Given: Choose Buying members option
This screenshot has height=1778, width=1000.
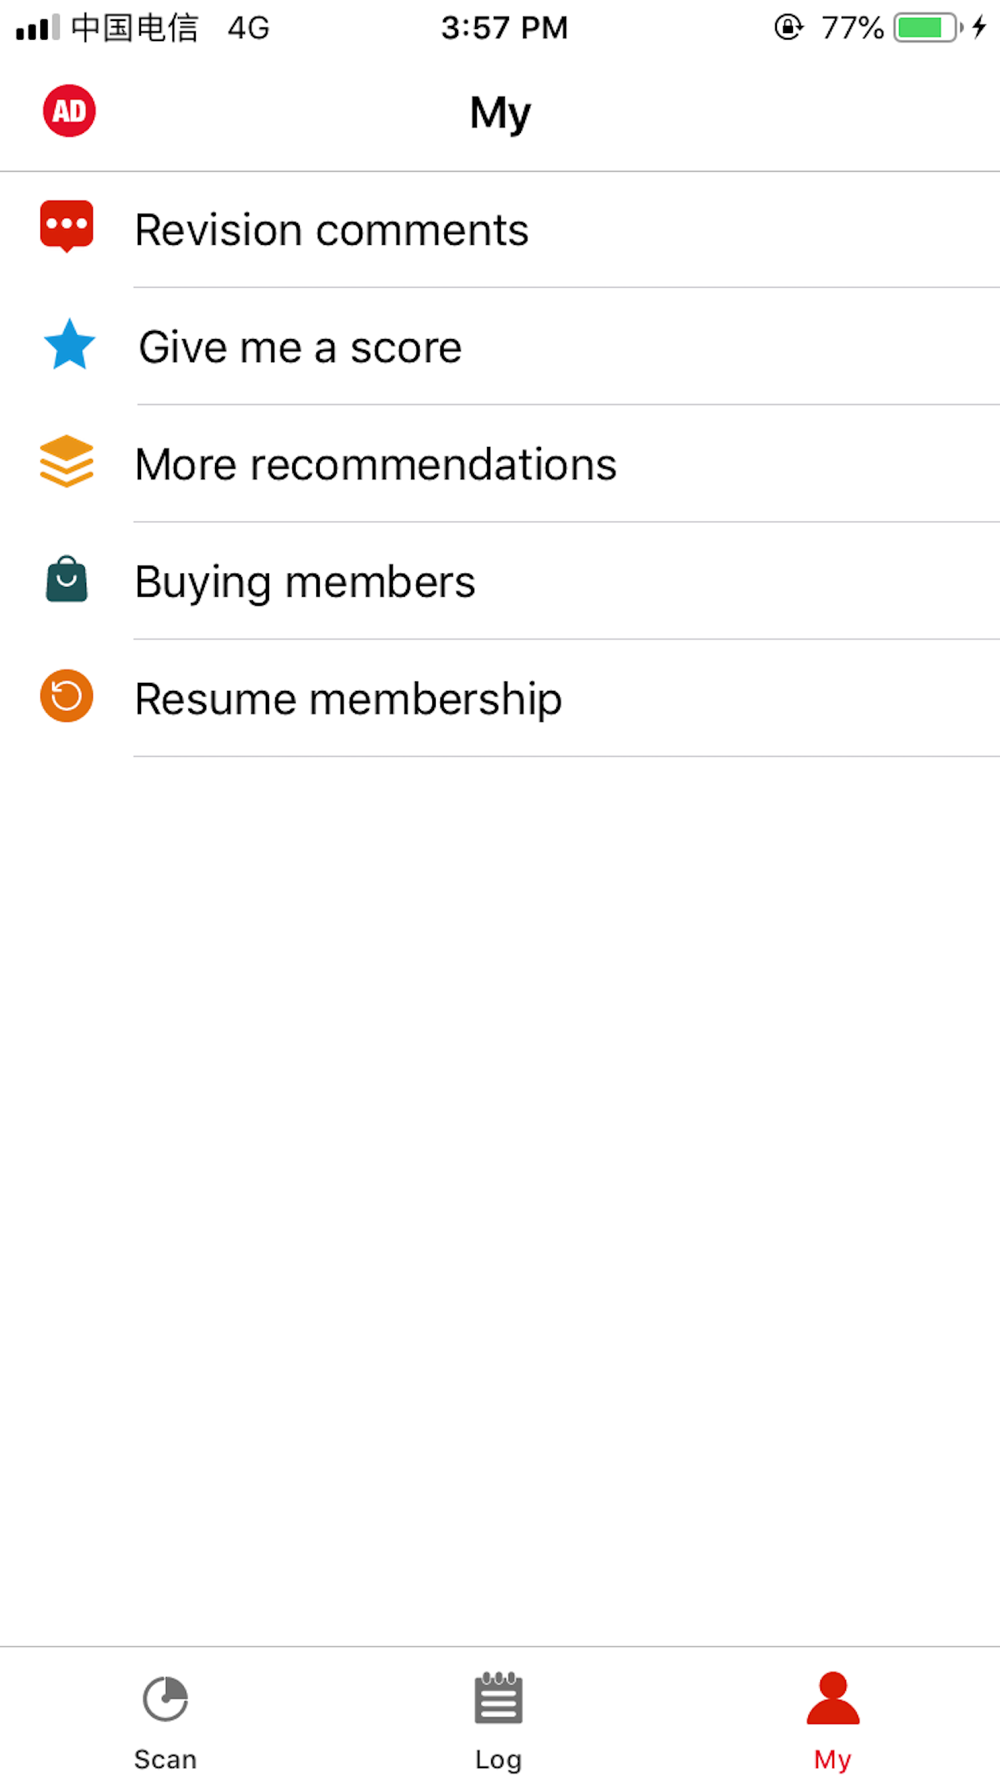Looking at the screenshot, I should click(305, 582).
